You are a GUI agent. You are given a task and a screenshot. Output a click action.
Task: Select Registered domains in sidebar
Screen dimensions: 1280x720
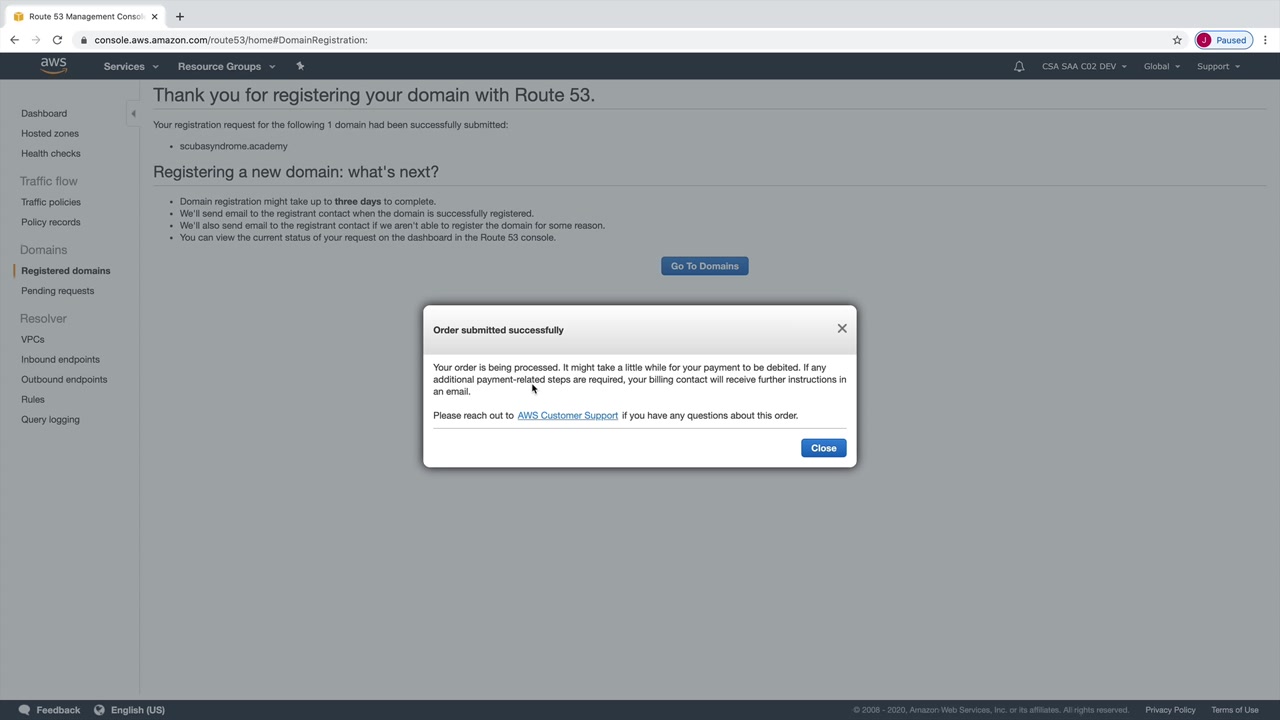[x=66, y=271]
